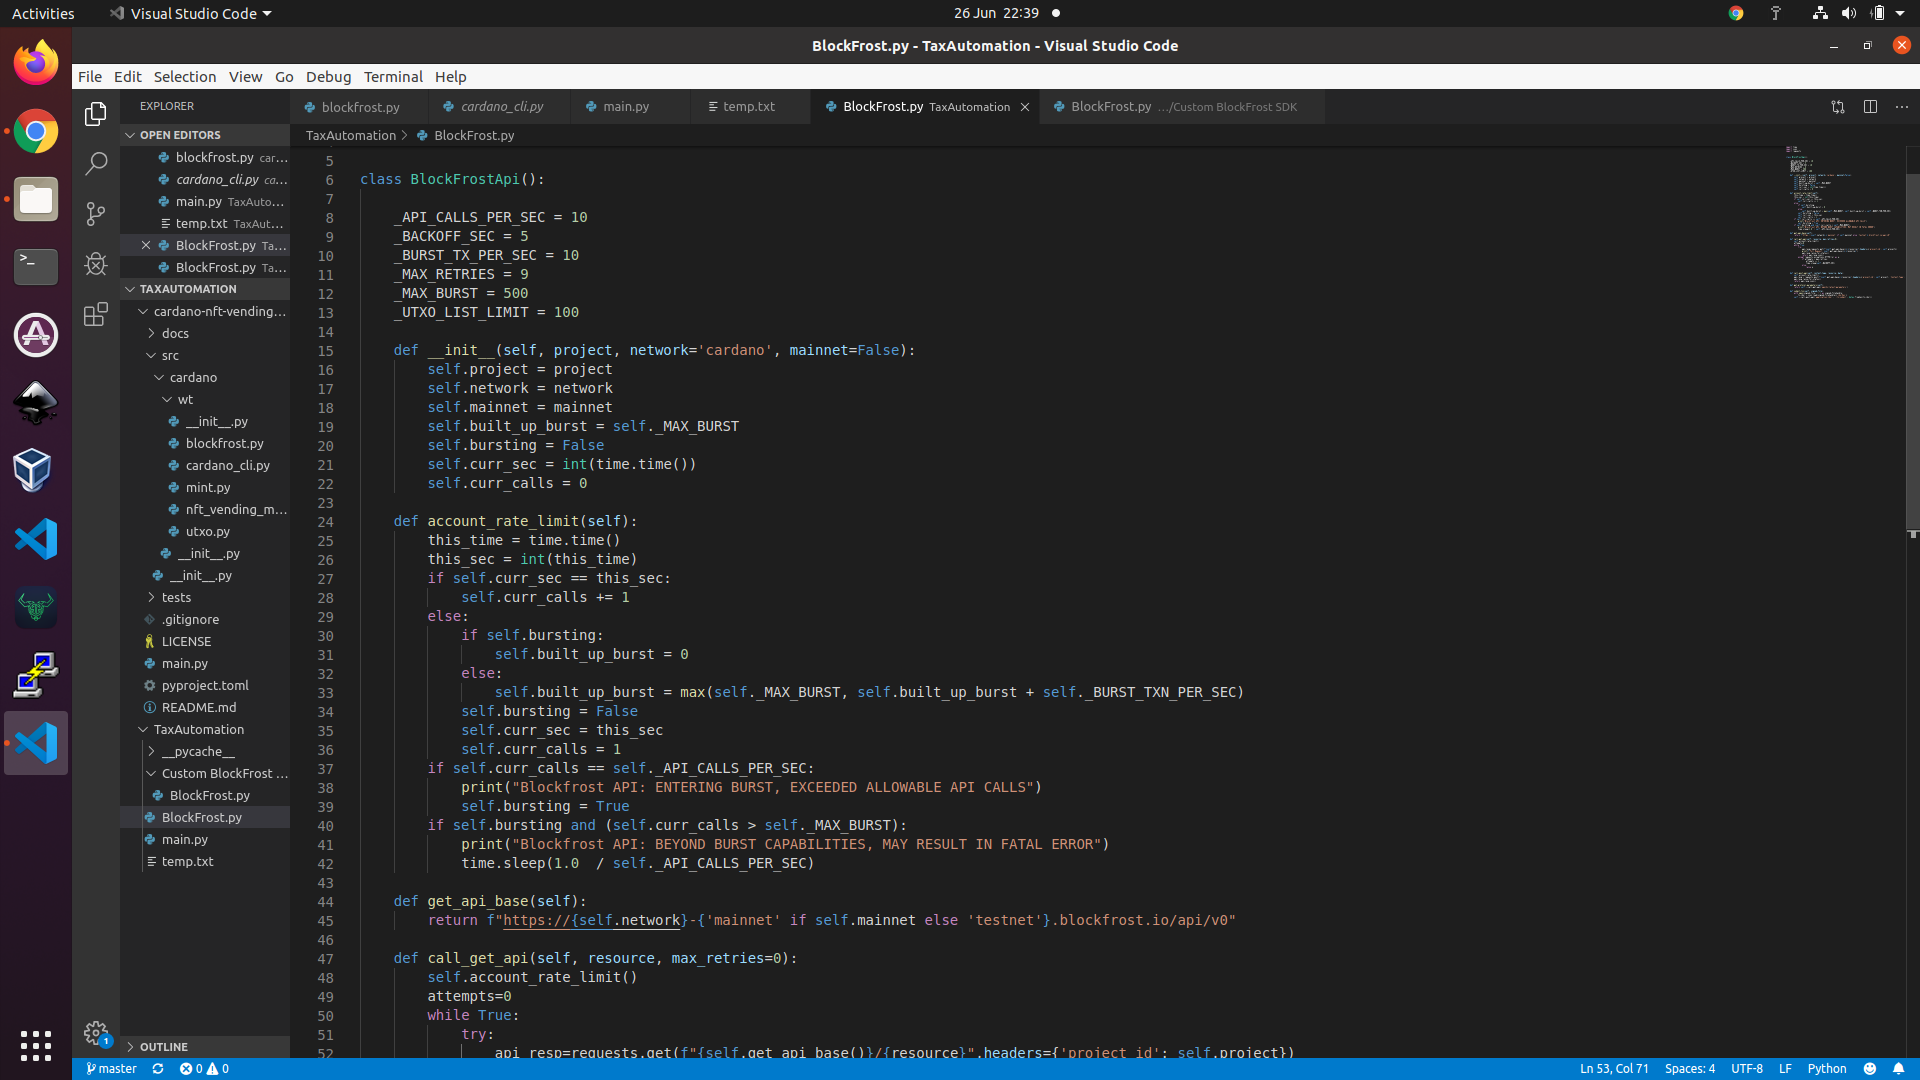Click TaxAutomation in the breadcrumb
Viewport: 1920px width, 1080px height.
pyautogui.click(x=351, y=135)
